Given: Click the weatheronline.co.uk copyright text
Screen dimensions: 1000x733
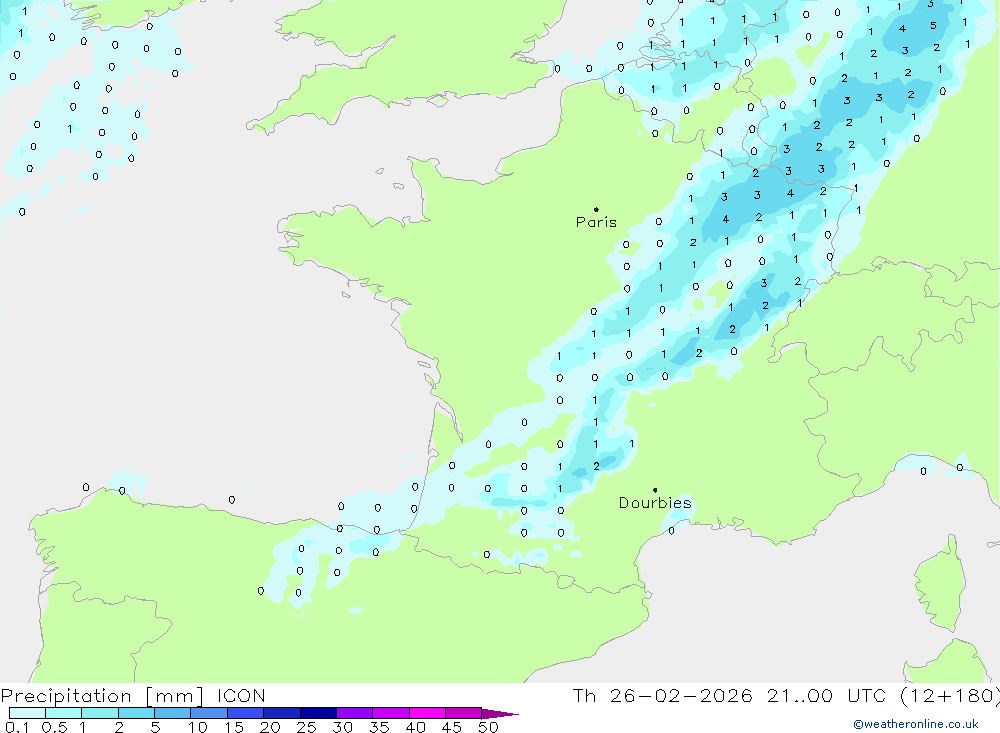Looking at the screenshot, I should [916, 724].
